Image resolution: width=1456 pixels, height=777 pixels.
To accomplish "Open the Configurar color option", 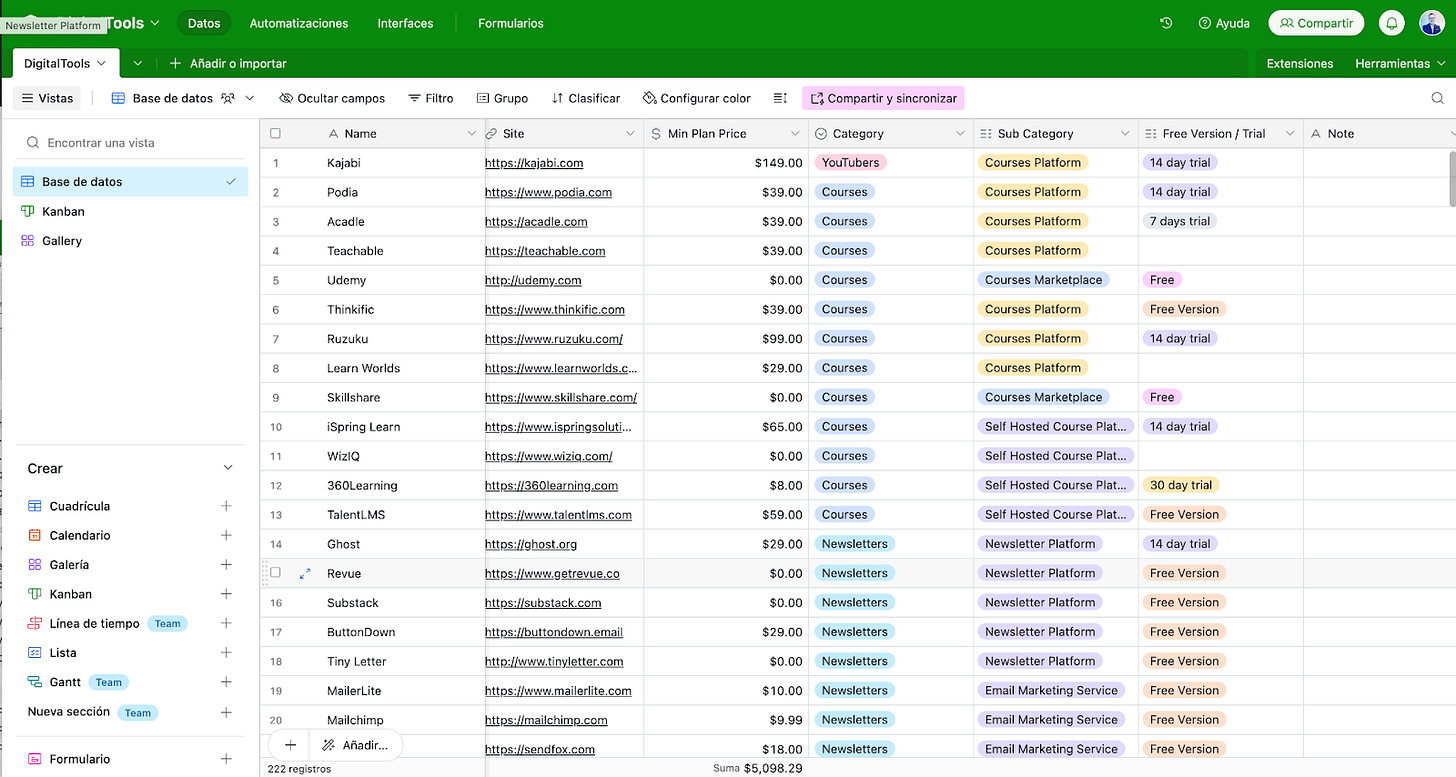I will pos(696,98).
